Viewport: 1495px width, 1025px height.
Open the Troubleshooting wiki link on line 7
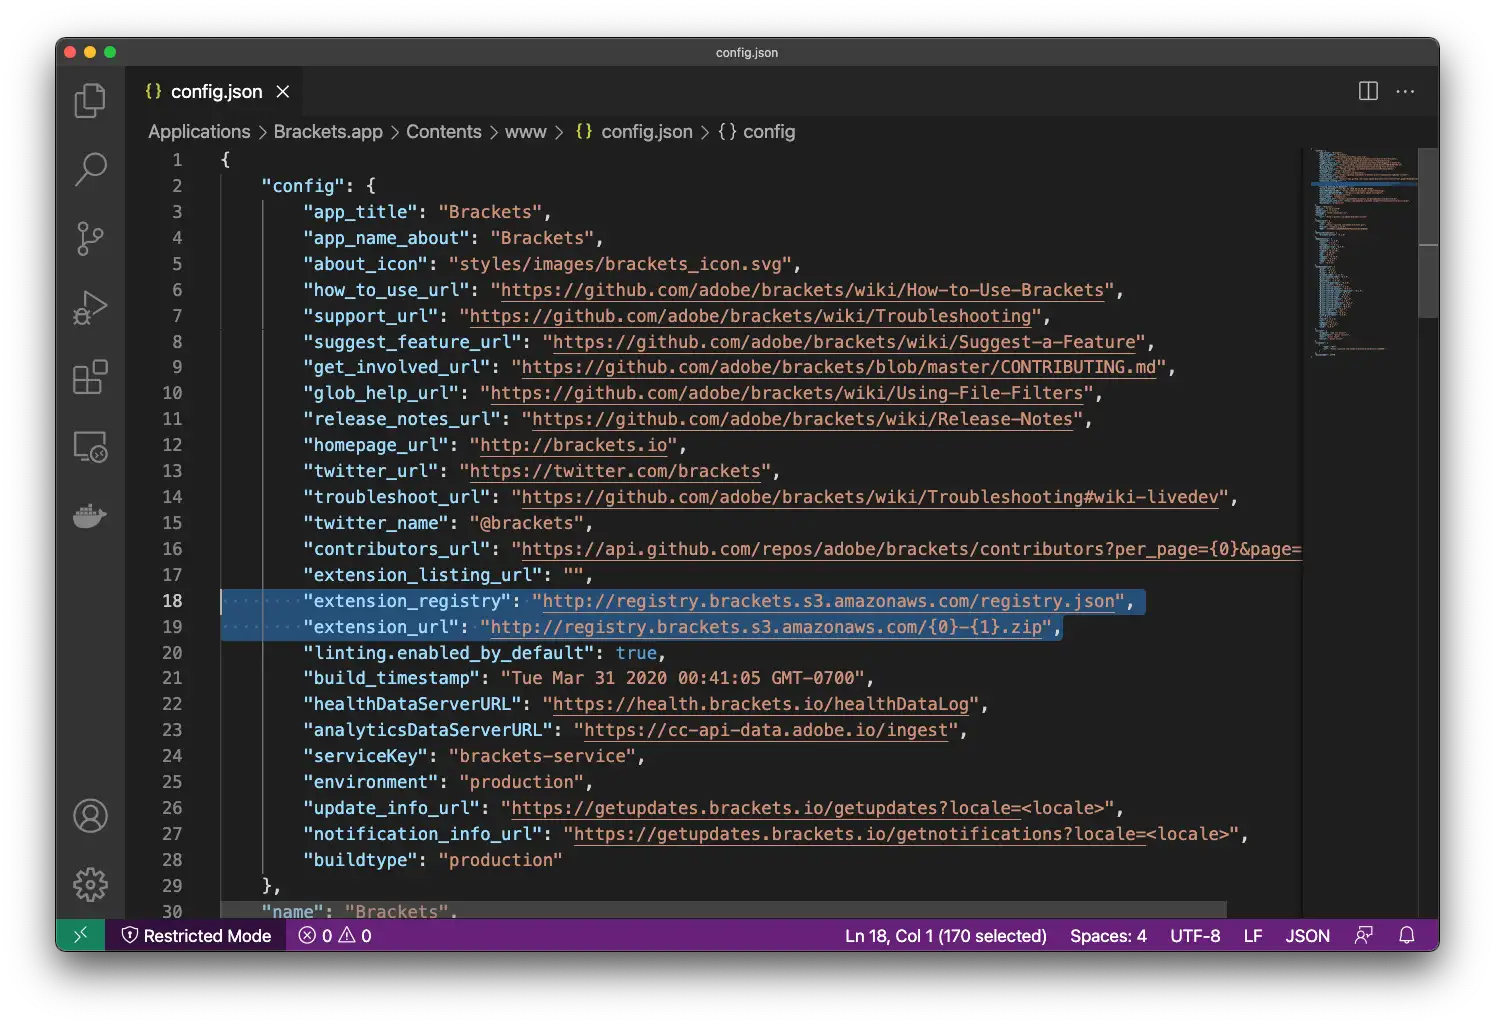pyautogui.click(x=750, y=316)
